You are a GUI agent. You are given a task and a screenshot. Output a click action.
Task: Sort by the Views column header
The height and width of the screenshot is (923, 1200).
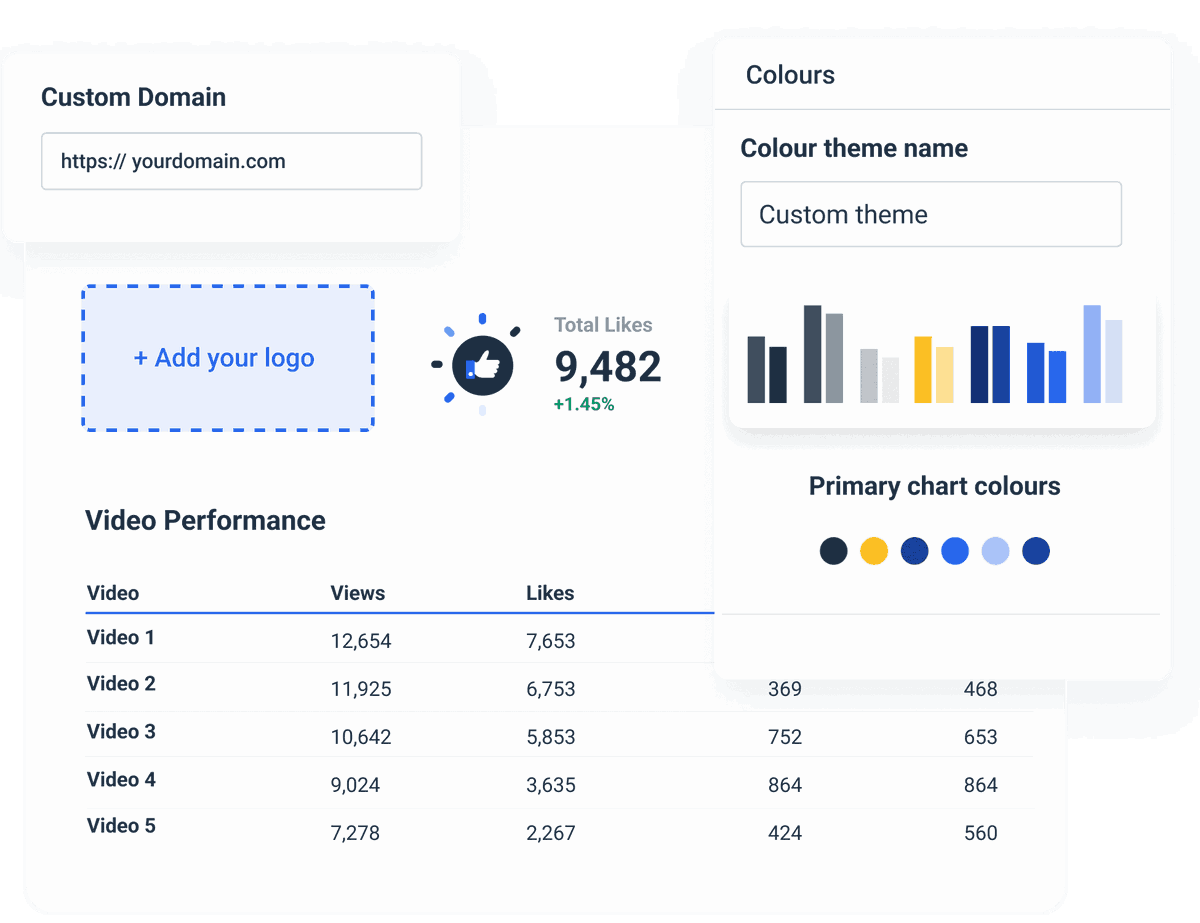357,593
